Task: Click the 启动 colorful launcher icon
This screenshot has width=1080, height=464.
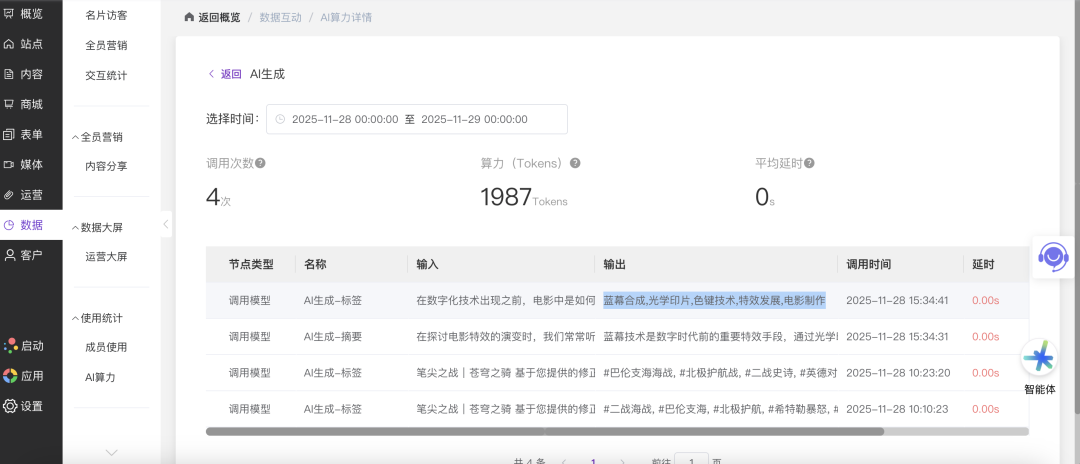Action: 10,346
